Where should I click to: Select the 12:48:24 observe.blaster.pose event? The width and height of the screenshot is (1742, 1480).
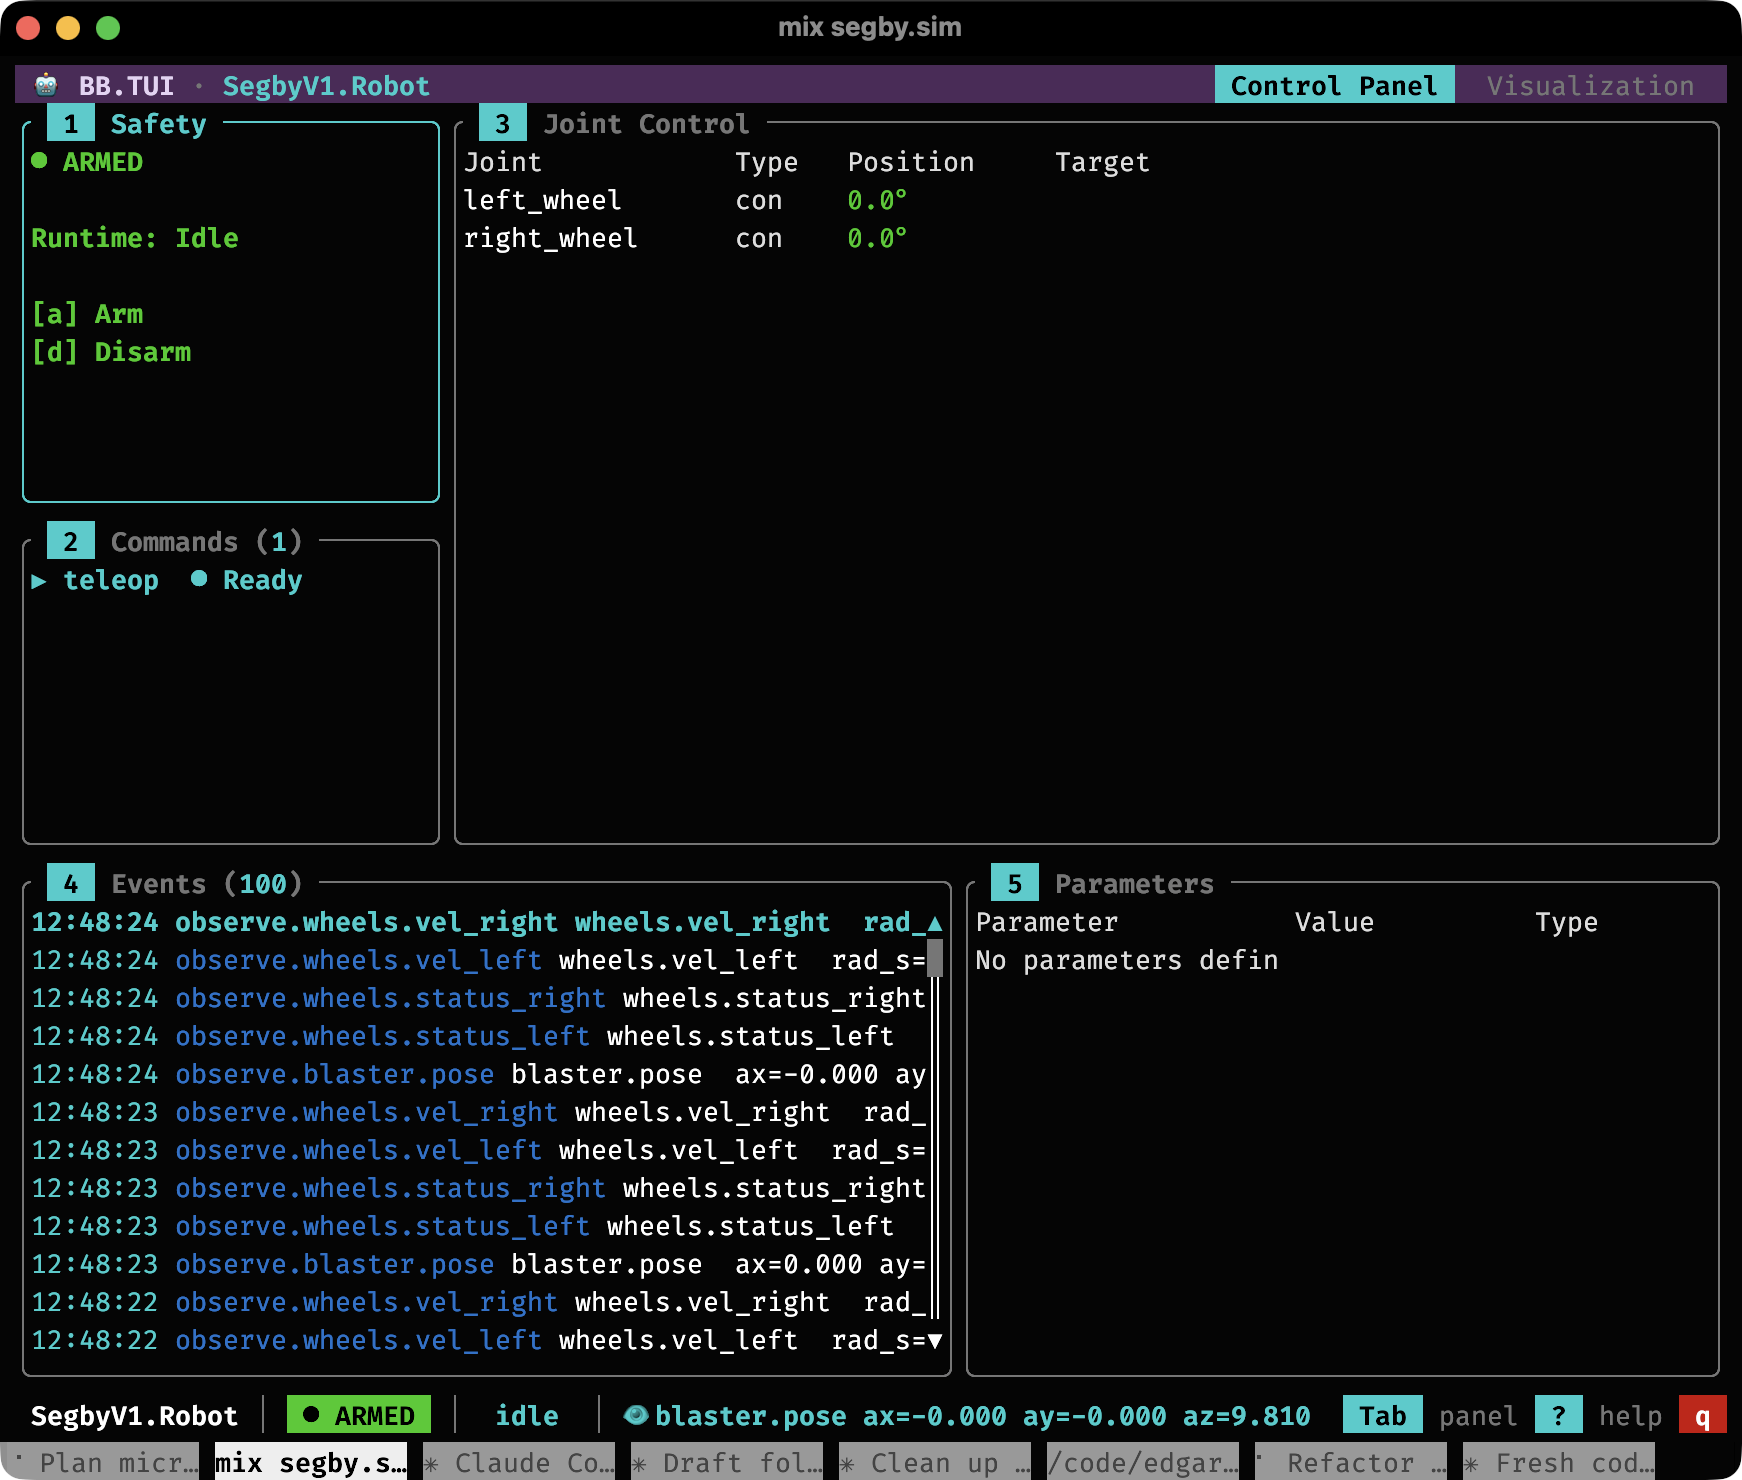478,1074
